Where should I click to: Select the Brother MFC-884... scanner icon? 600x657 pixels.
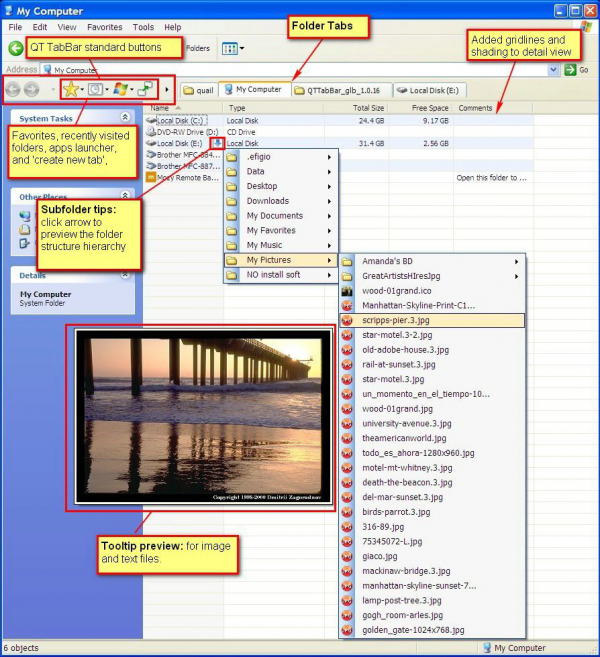tap(151, 155)
